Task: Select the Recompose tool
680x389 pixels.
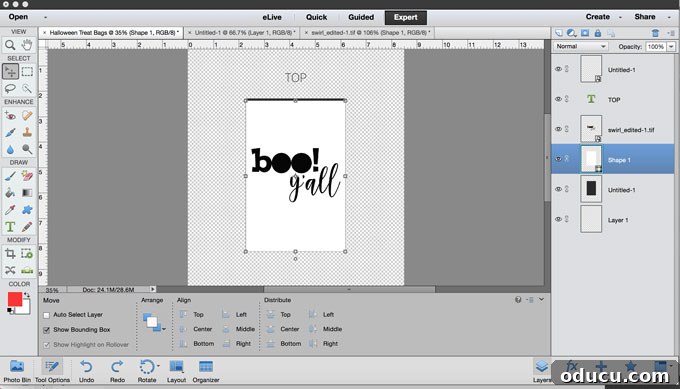Action: pos(27,253)
